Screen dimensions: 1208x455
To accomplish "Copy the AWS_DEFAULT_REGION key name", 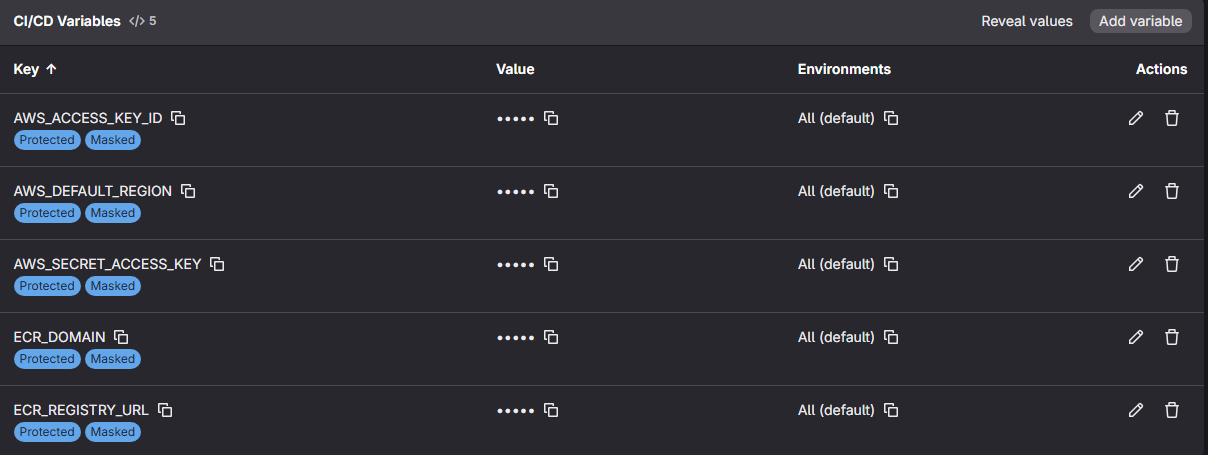I will coord(188,191).
